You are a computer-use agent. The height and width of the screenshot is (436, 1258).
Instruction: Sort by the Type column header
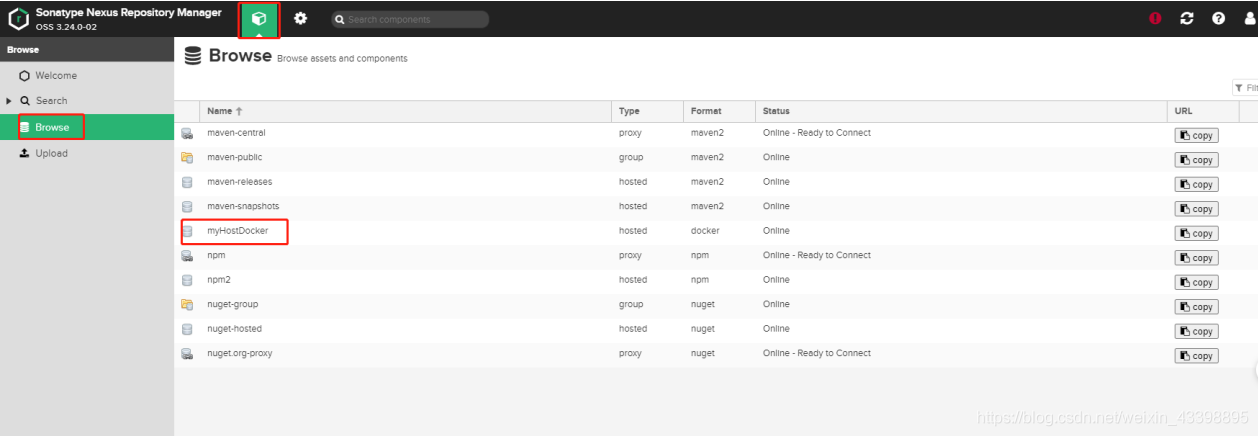pyautogui.click(x=647, y=111)
